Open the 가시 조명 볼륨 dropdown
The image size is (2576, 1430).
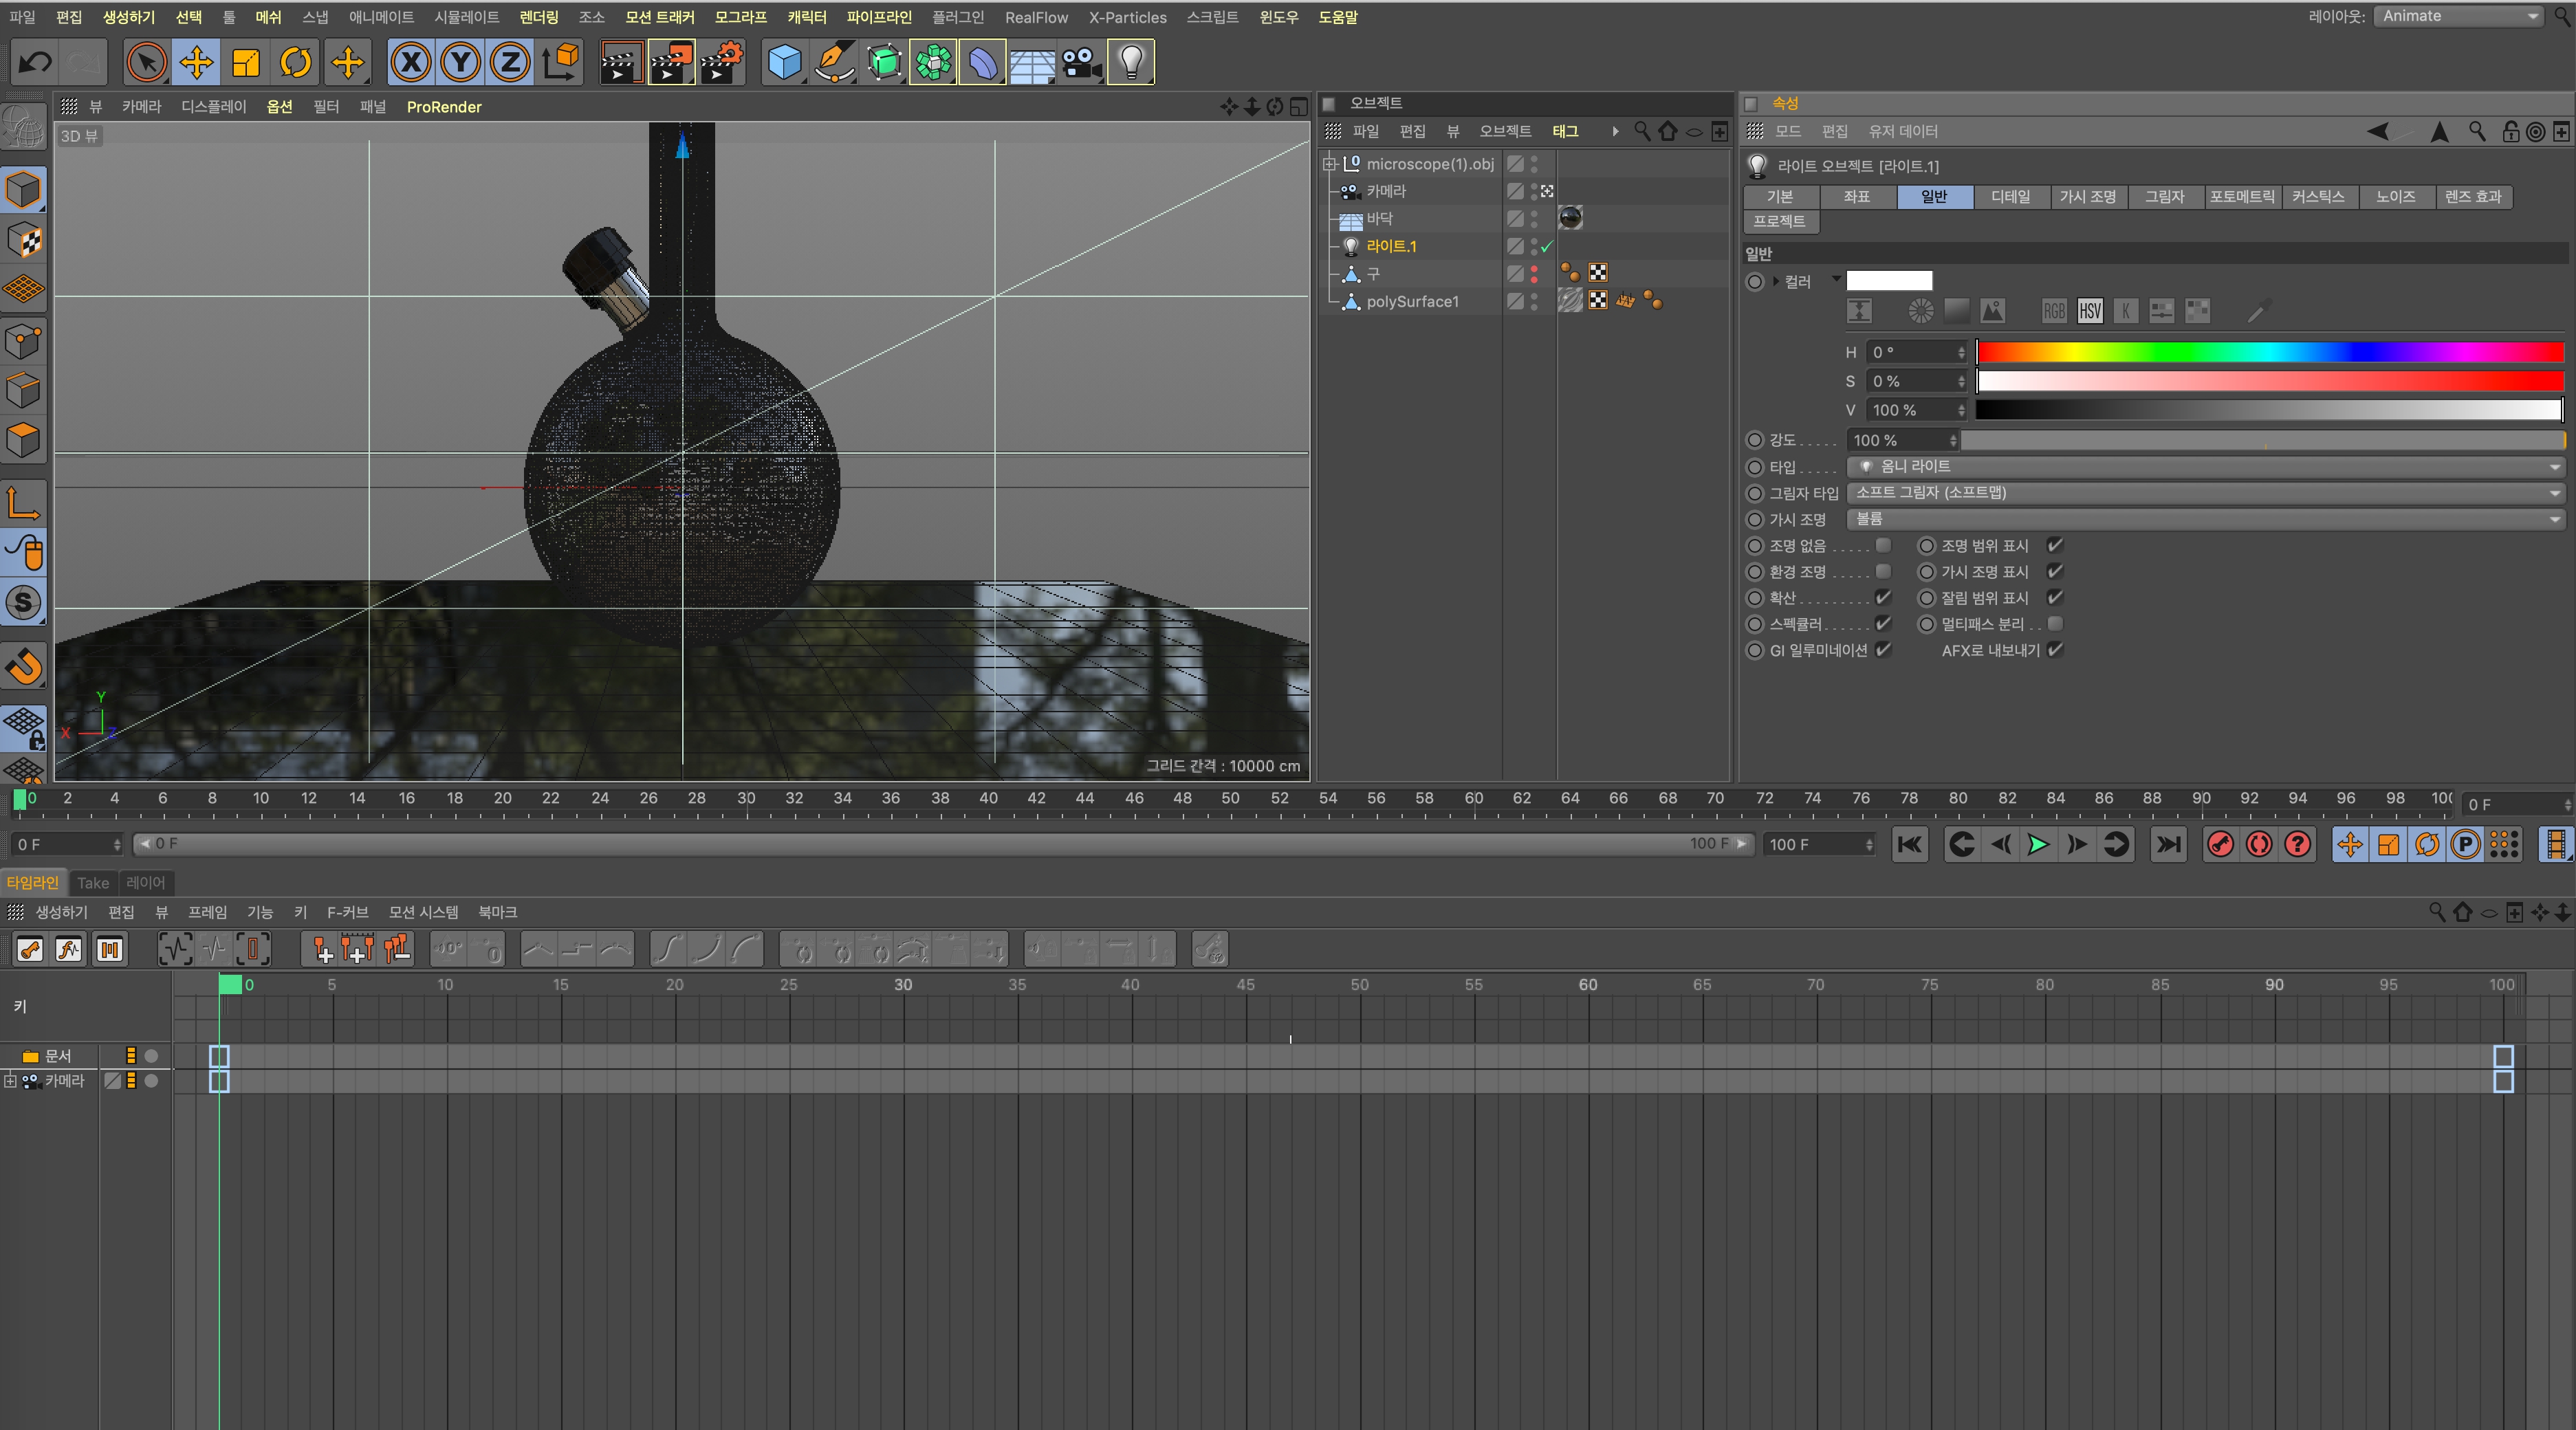point(2206,519)
